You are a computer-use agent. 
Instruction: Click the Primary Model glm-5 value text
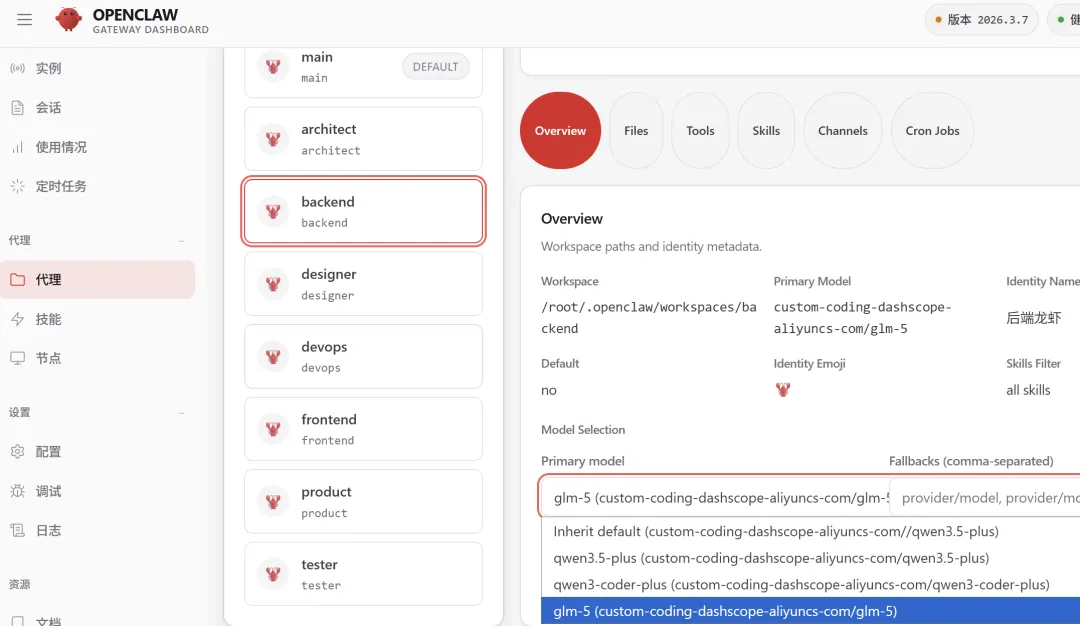point(862,317)
